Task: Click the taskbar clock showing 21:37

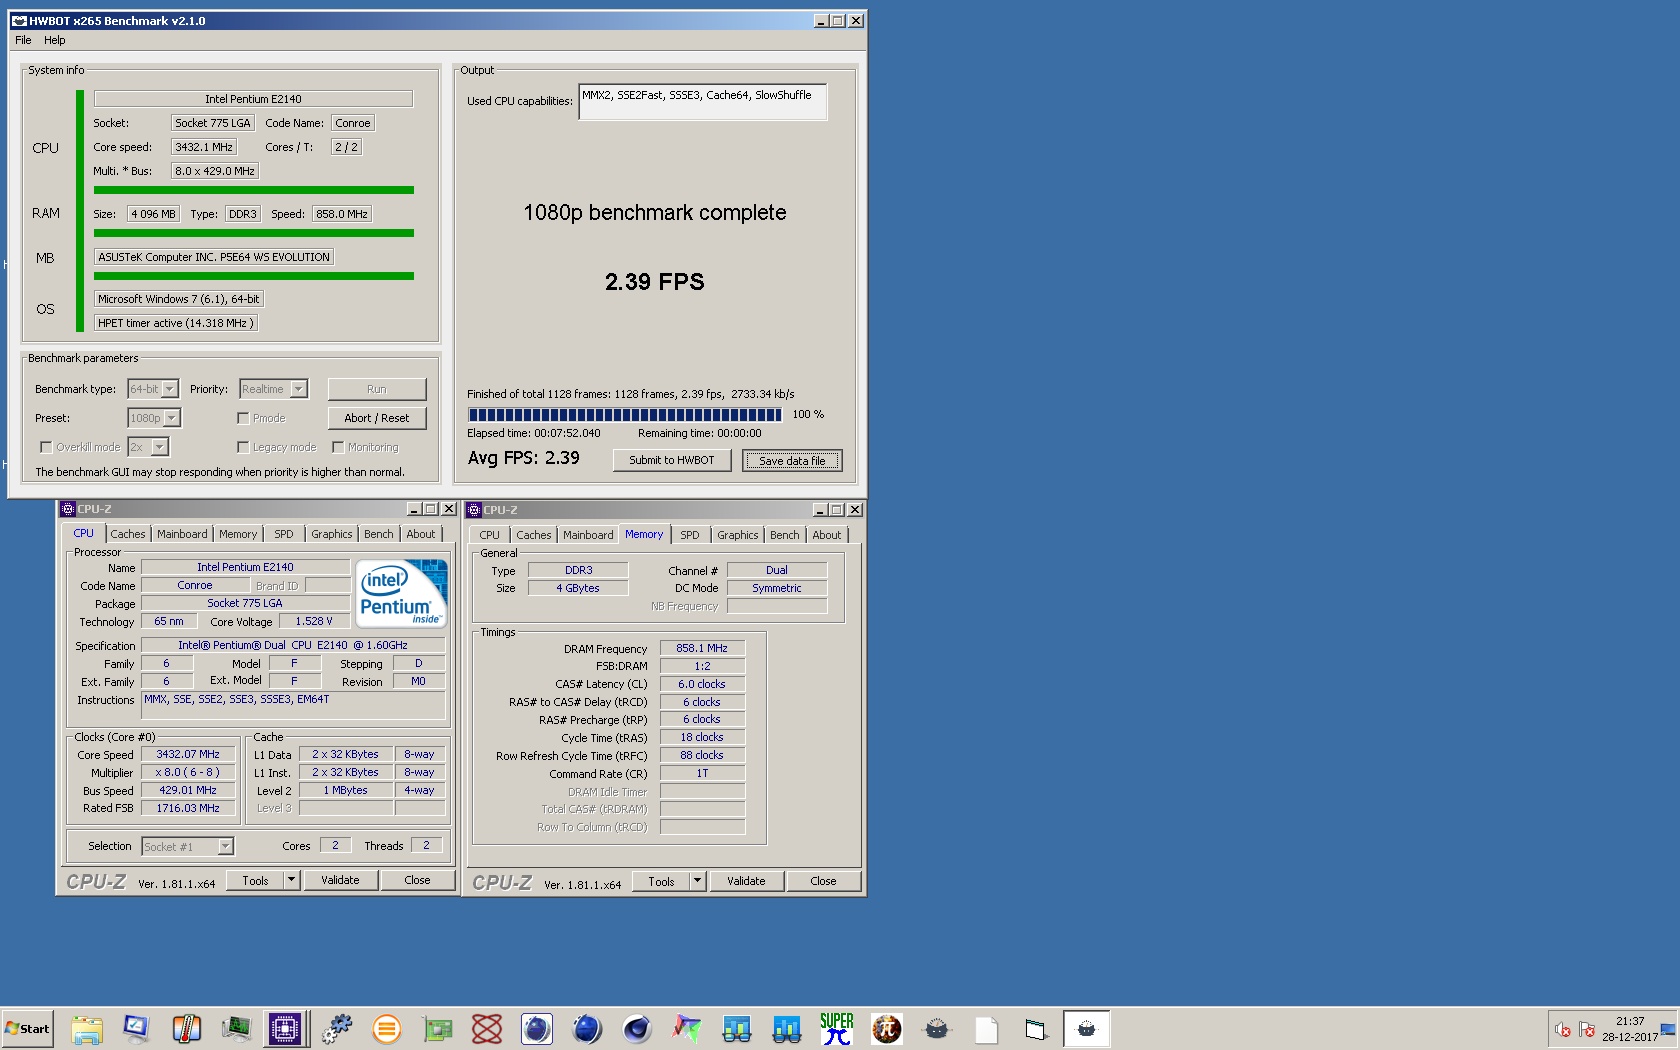Action: point(1630,1029)
